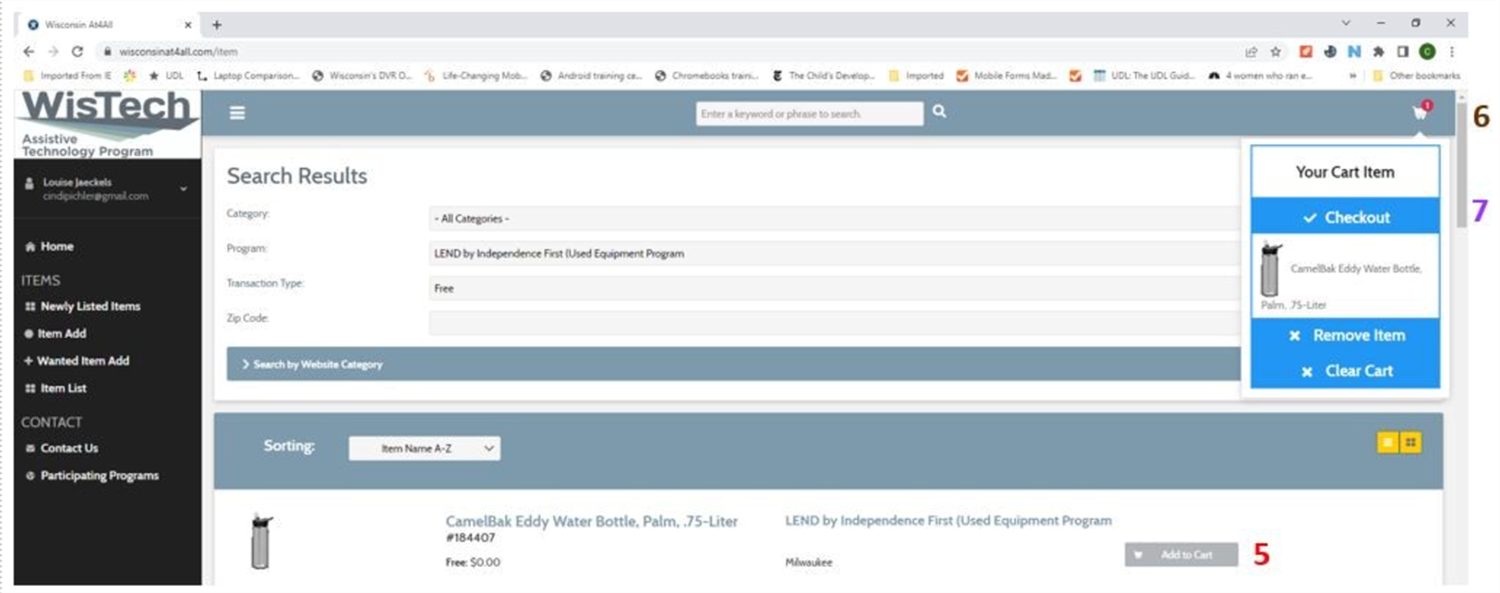Viewport: 1500px width, 593px height.
Task: Open the shopping cart icon
Action: 1421,112
